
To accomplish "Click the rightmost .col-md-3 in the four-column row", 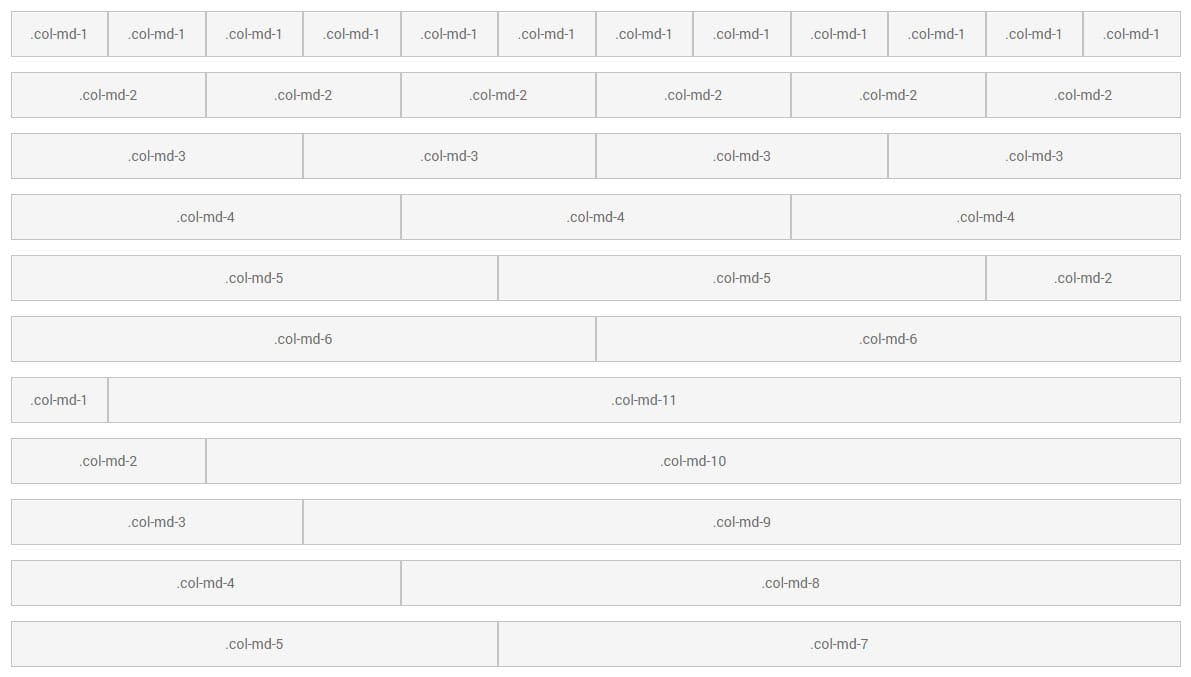I will coord(1034,156).
